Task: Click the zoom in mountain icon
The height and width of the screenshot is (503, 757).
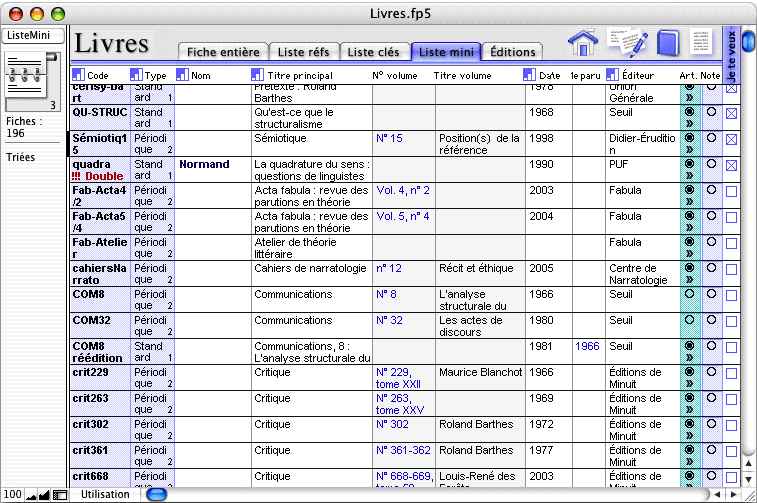Action: [44, 495]
